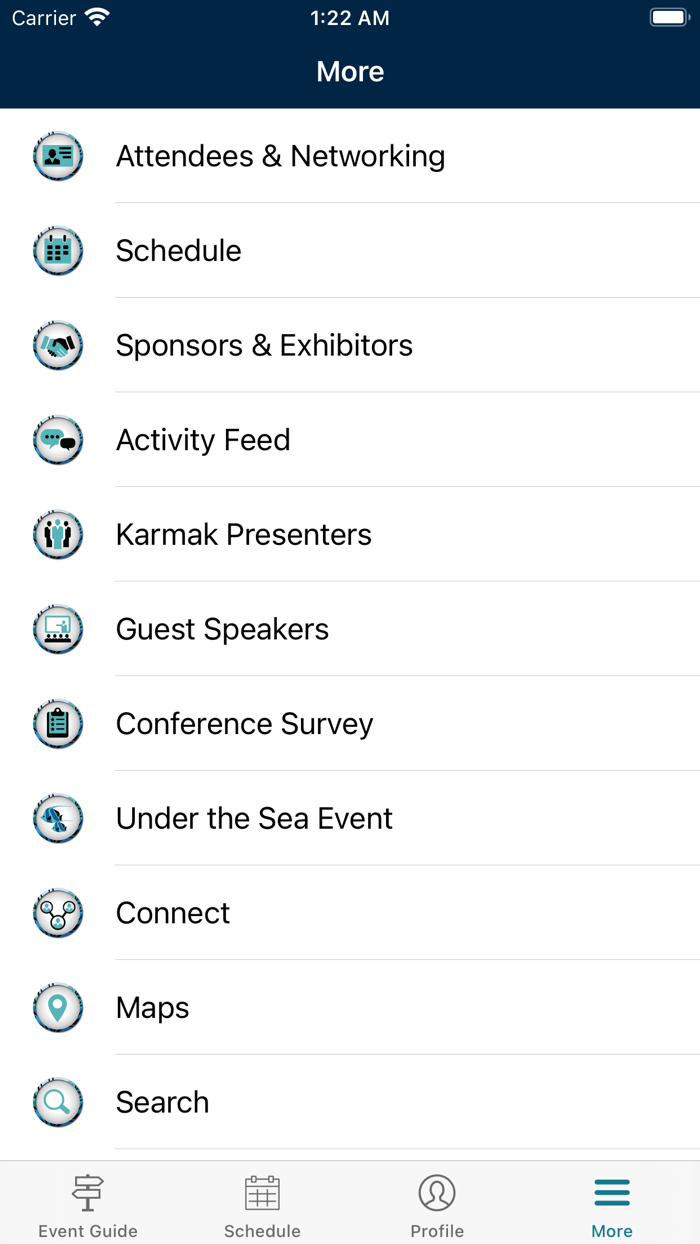Select the More tab
Viewport: 700px width, 1244px height.
612,1202
